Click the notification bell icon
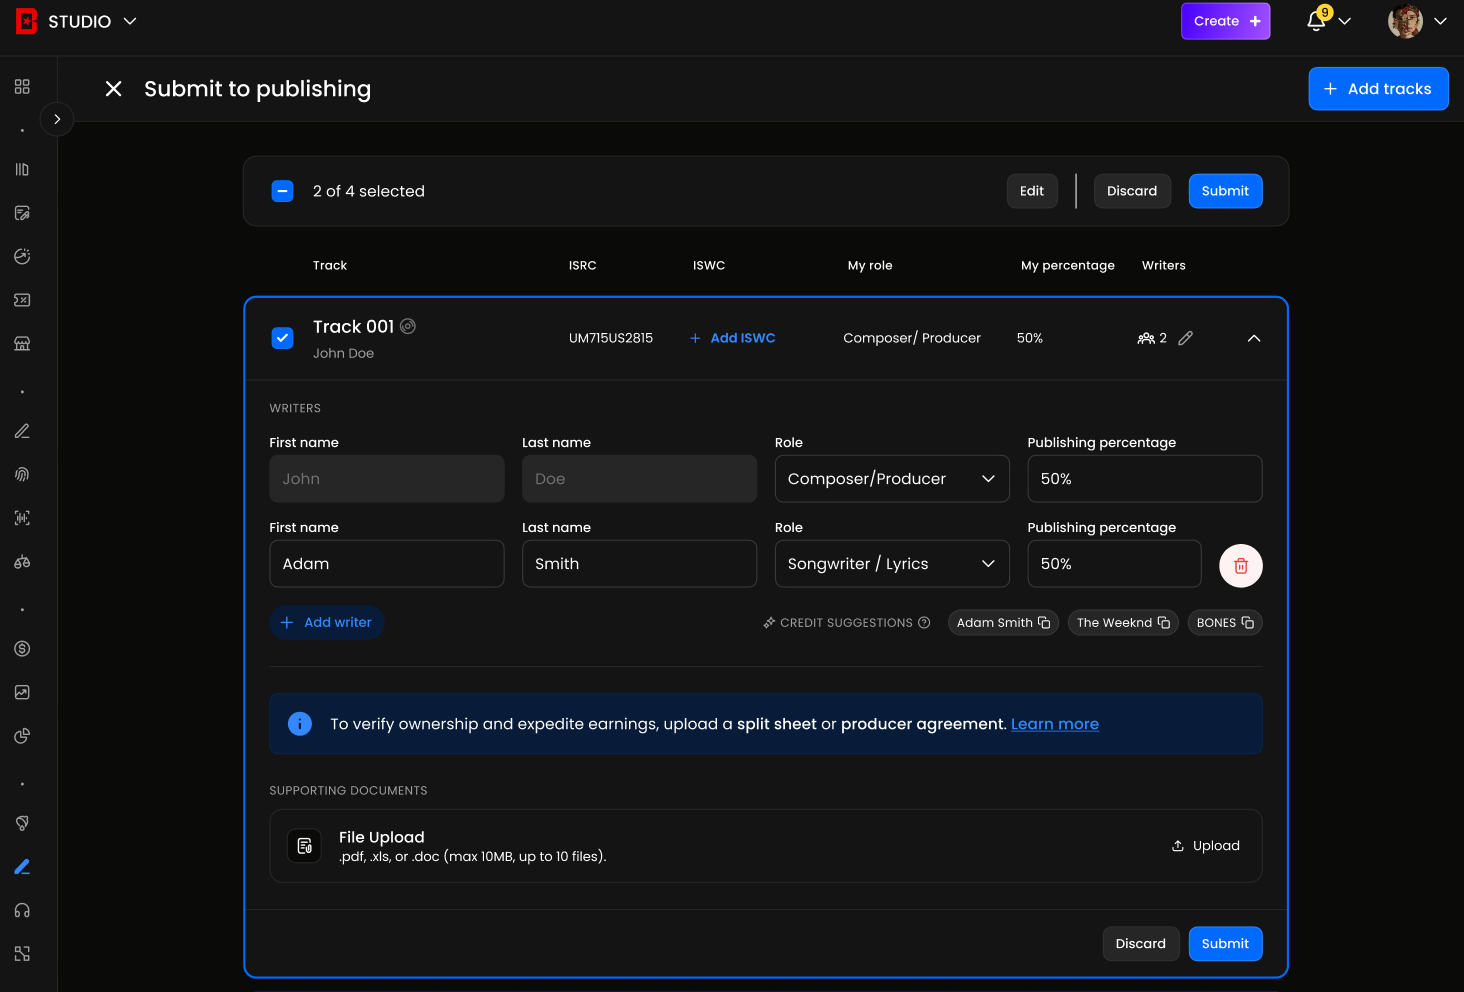The width and height of the screenshot is (1464, 992). coord(1317,21)
